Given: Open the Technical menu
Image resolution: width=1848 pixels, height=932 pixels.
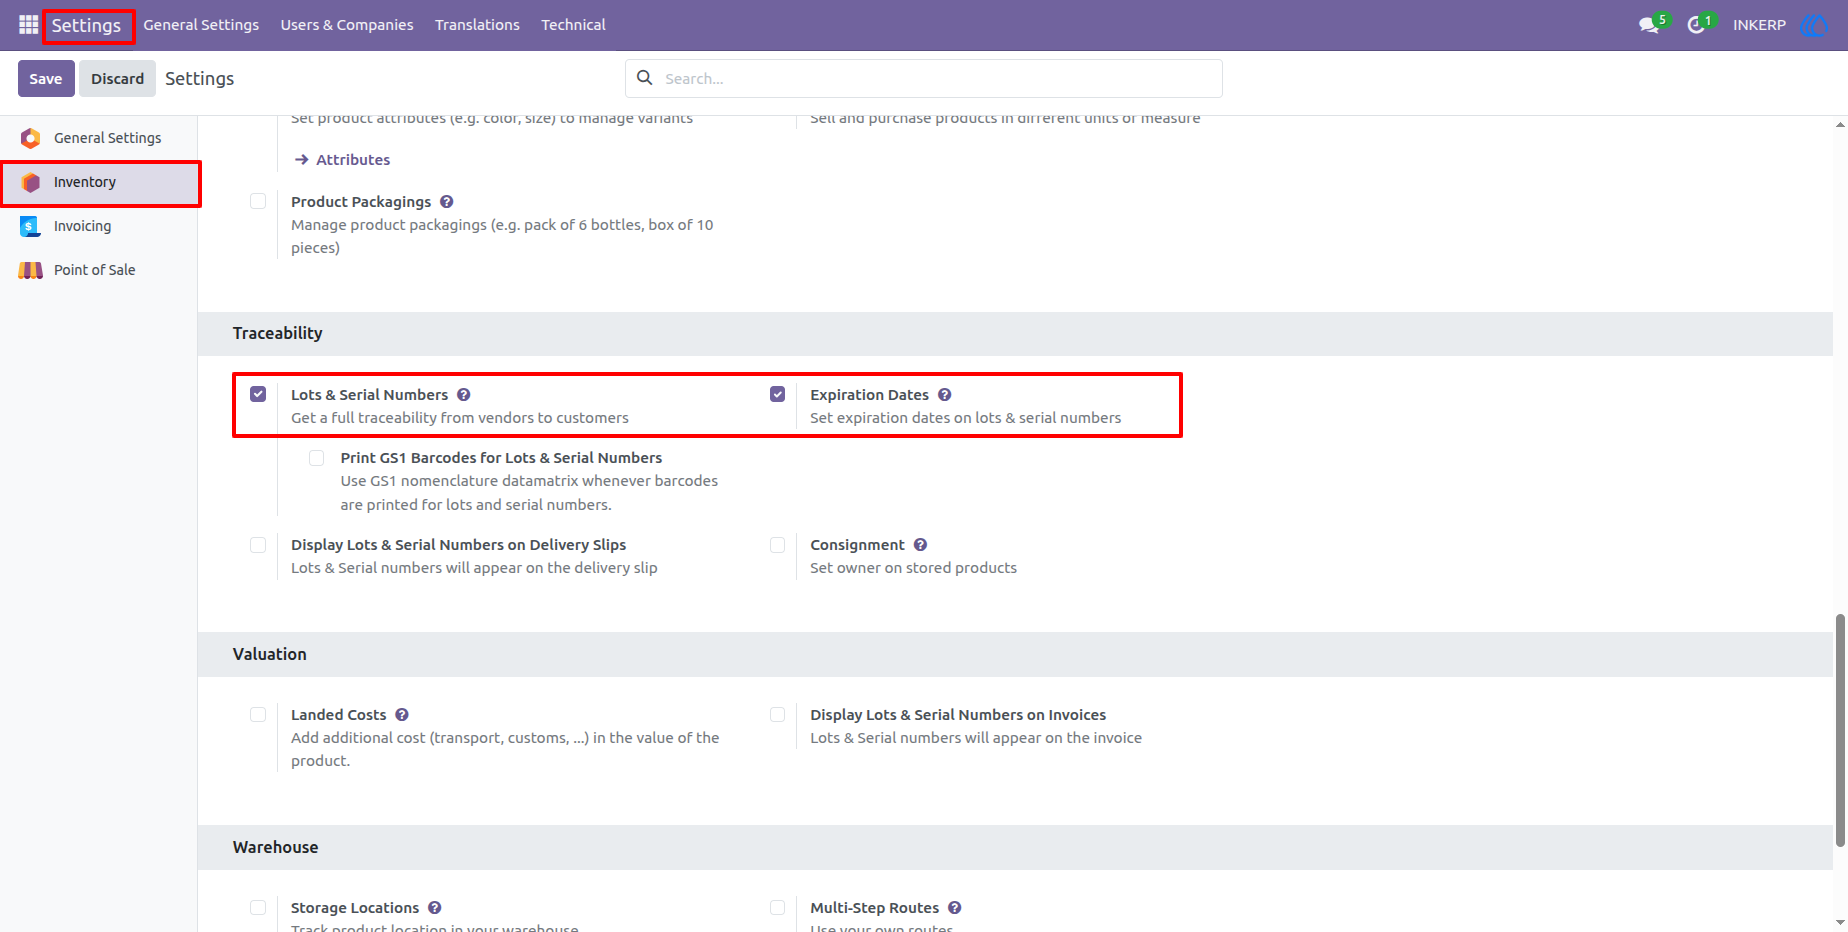Looking at the screenshot, I should tap(573, 25).
